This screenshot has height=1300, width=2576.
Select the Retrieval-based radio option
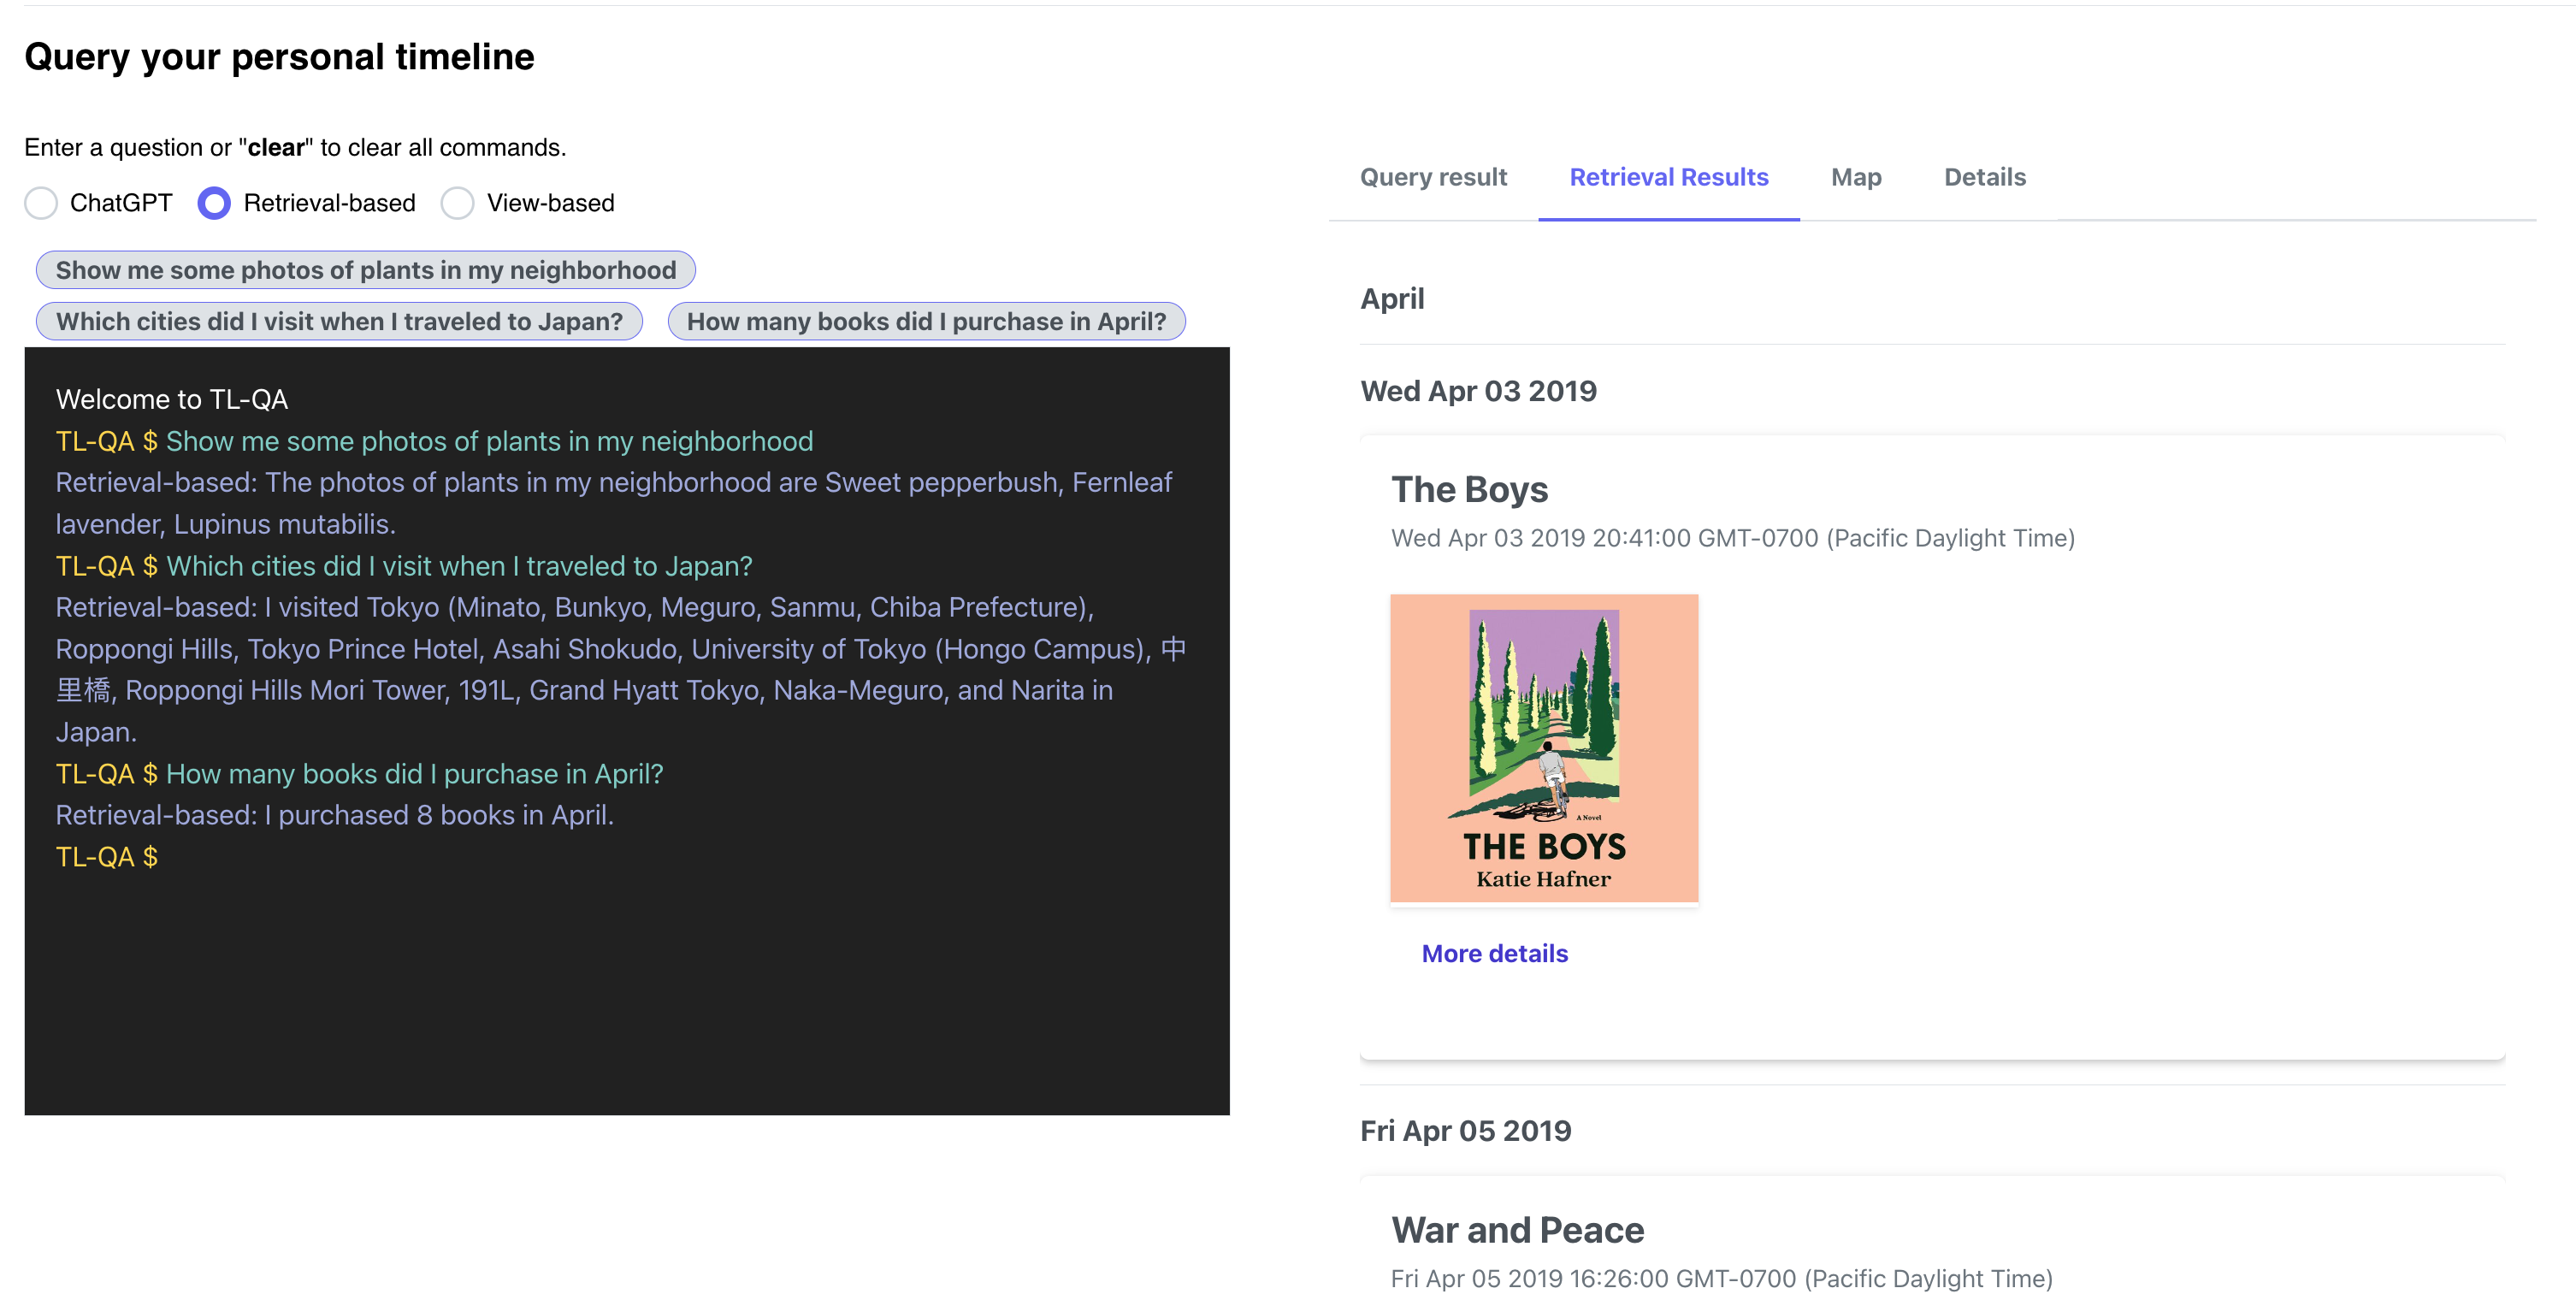[x=214, y=203]
